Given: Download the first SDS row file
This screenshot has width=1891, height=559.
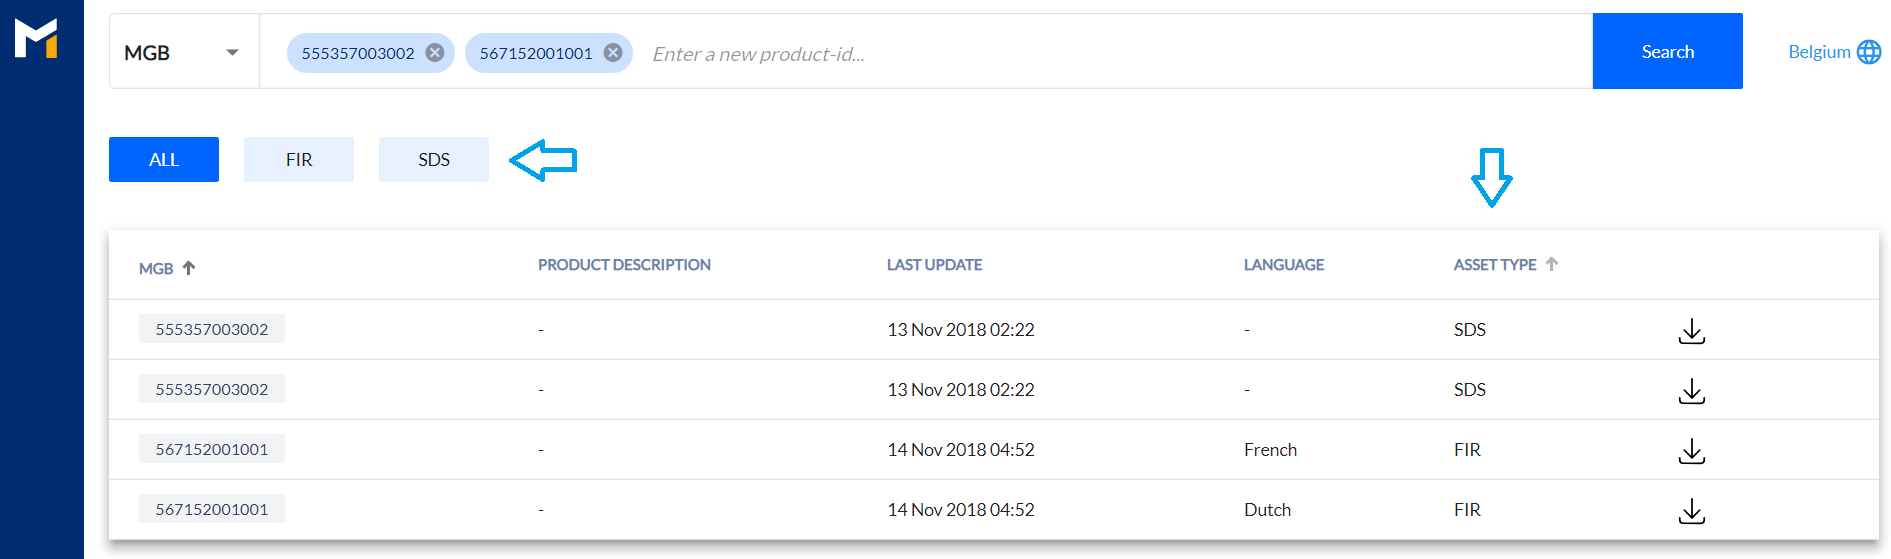Looking at the screenshot, I should pos(1691,331).
